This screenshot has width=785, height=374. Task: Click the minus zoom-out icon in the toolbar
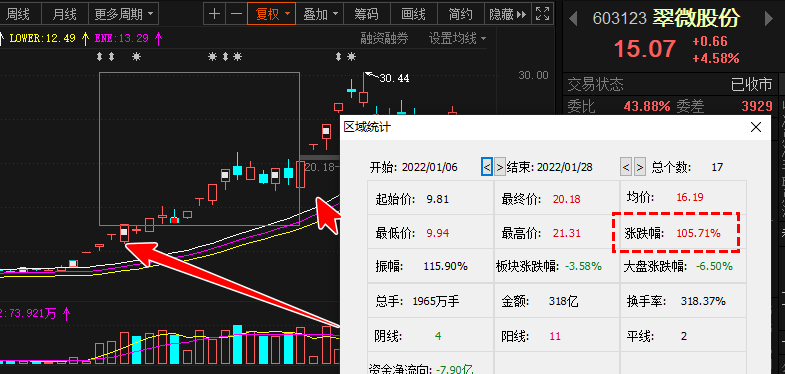pyautogui.click(x=236, y=14)
